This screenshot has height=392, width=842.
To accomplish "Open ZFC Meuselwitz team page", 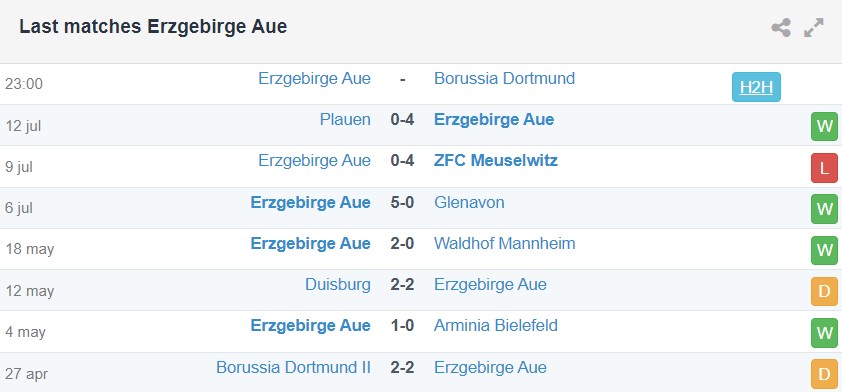I will (x=496, y=161).
